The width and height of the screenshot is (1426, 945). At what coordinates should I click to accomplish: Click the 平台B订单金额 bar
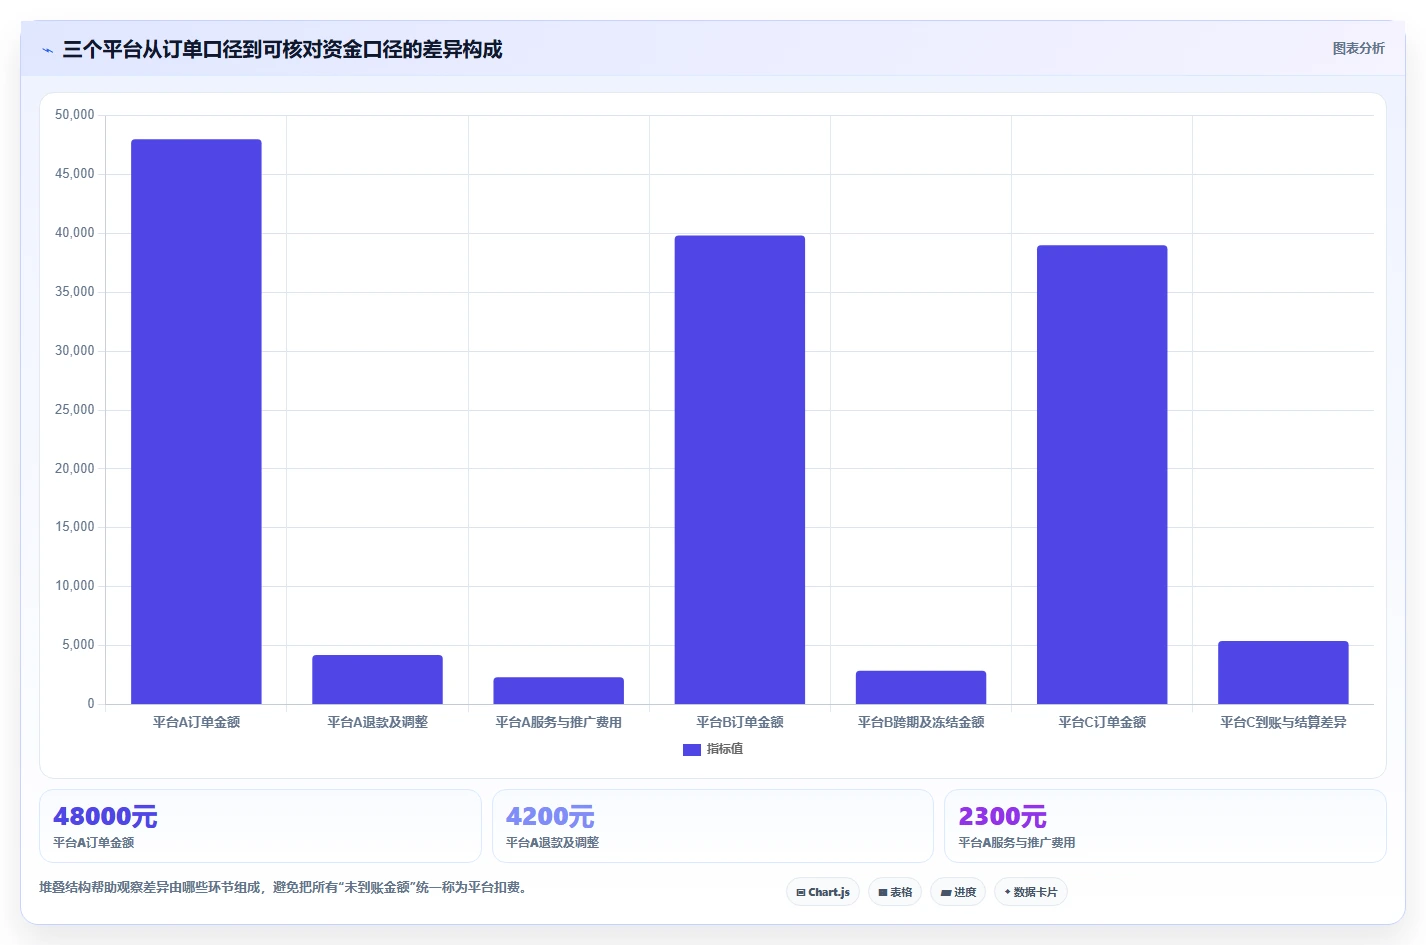(740, 469)
